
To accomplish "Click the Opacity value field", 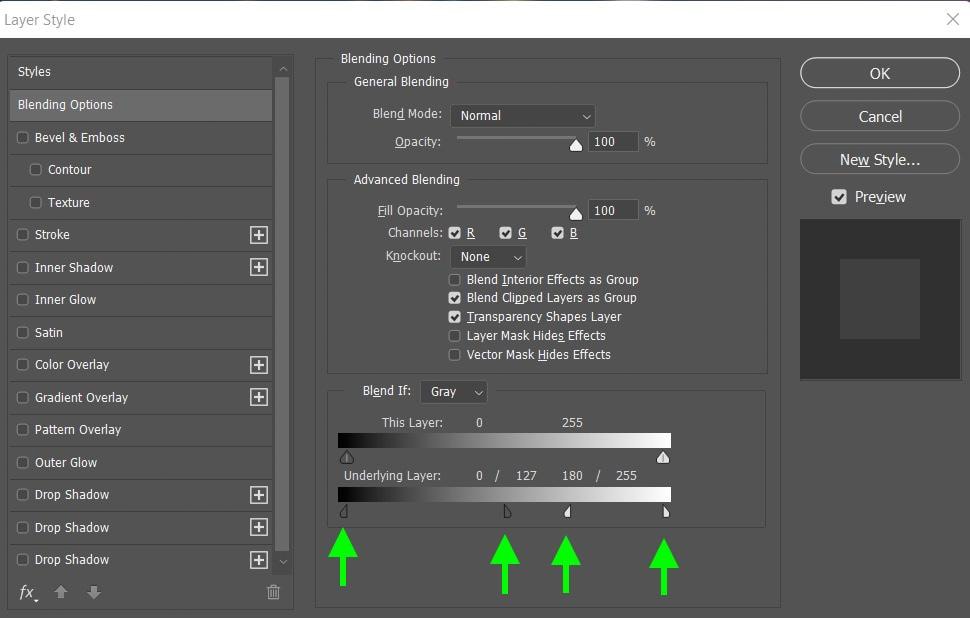I will (612, 142).
